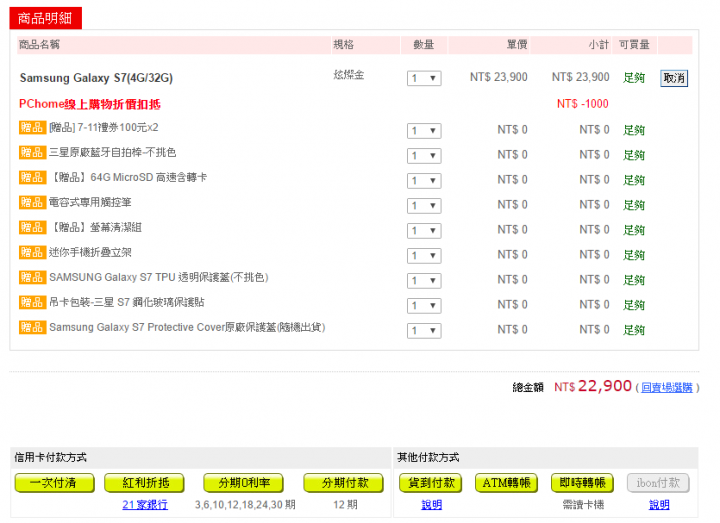The width and height of the screenshot is (720, 523).
Task: Click 足夠 stock status for Galaxy S7
Action: coord(634,78)
